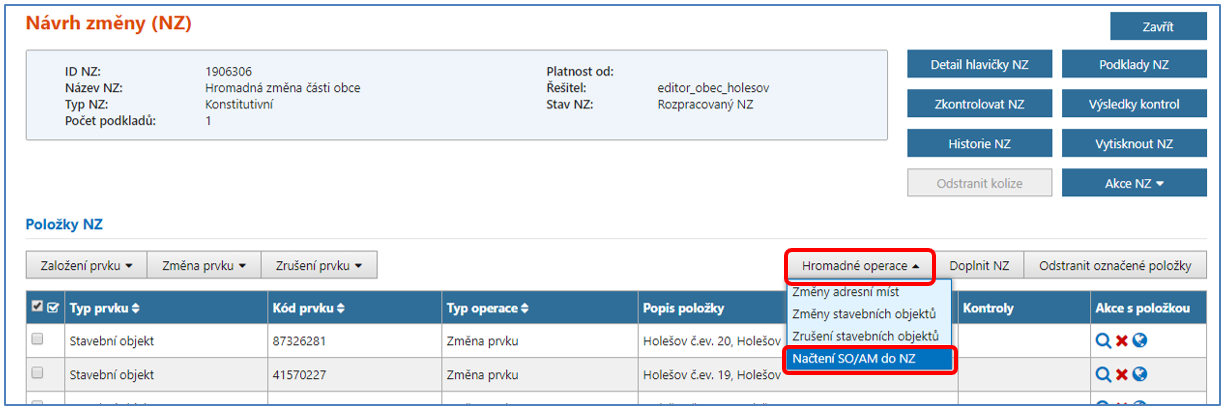
Task: Click globe map icon in first row
Action: [x=1139, y=341]
